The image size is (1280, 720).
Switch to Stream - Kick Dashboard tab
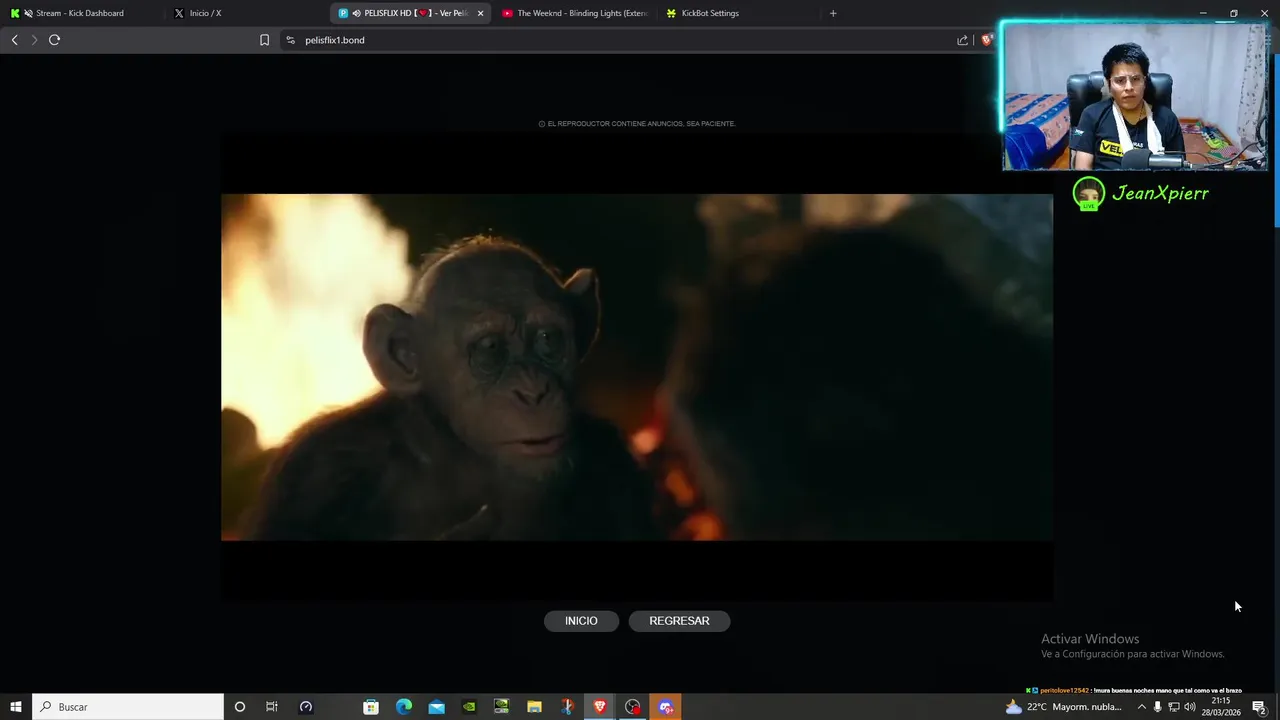click(x=80, y=13)
